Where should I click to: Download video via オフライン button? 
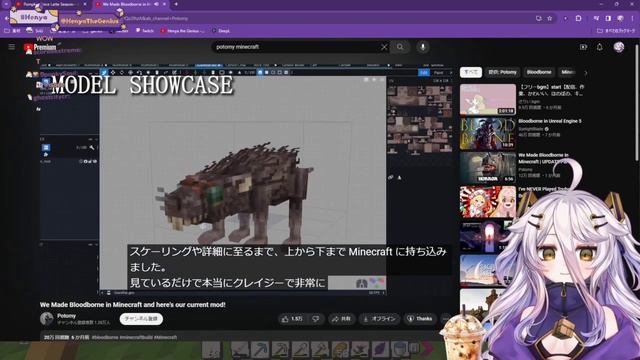coord(379,319)
